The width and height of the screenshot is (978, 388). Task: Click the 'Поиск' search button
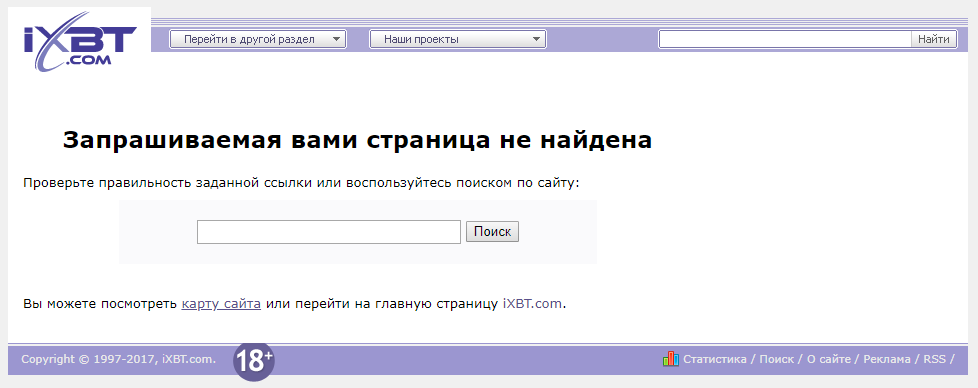(492, 232)
